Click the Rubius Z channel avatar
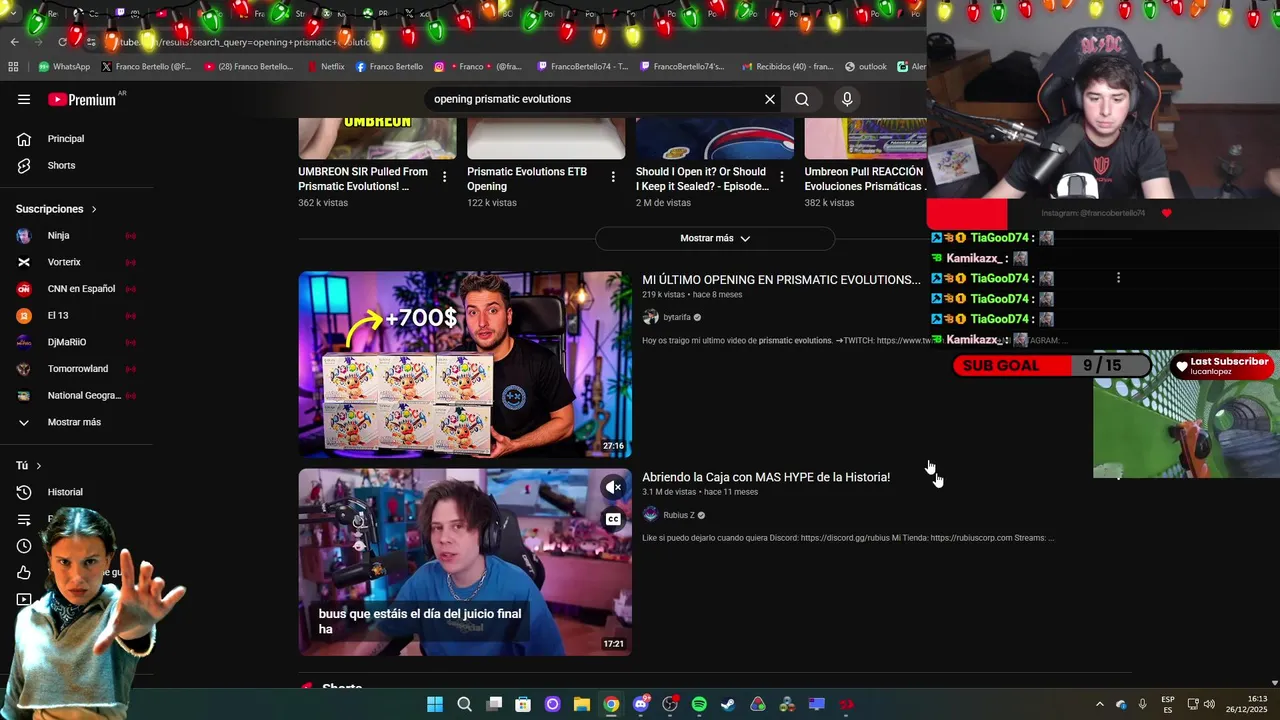Screen dimensions: 1280x720 coord(651,515)
